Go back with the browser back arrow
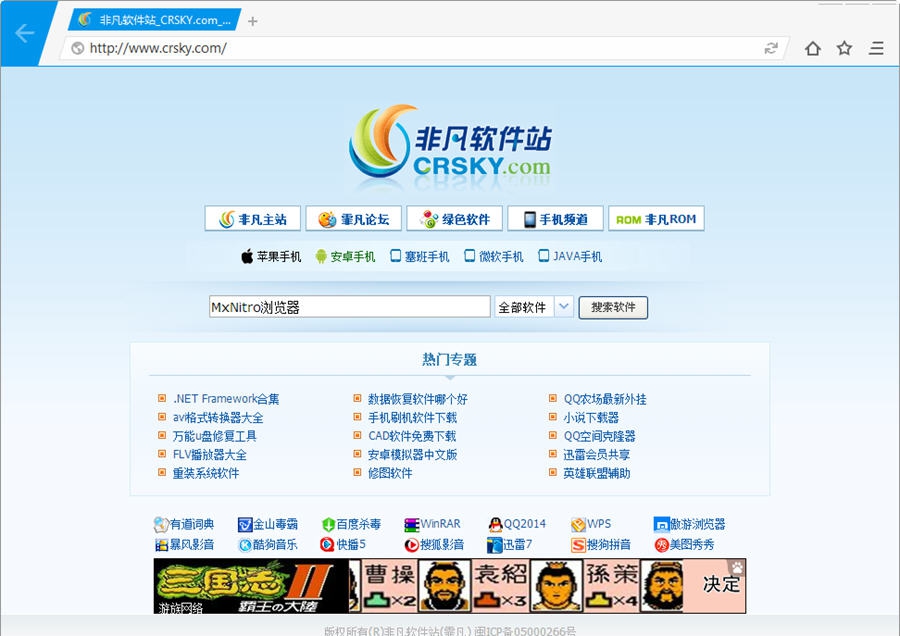The height and width of the screenshot is (636, 900). click(x=24, y=33)
